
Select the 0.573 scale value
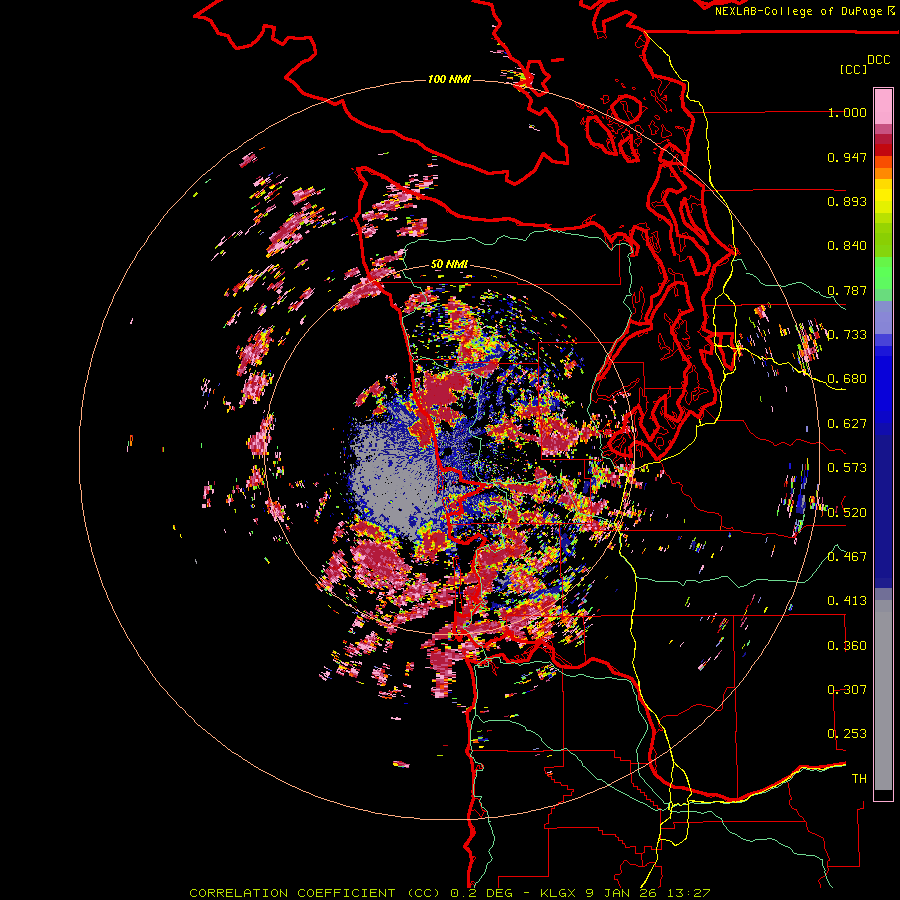point(847,467)
